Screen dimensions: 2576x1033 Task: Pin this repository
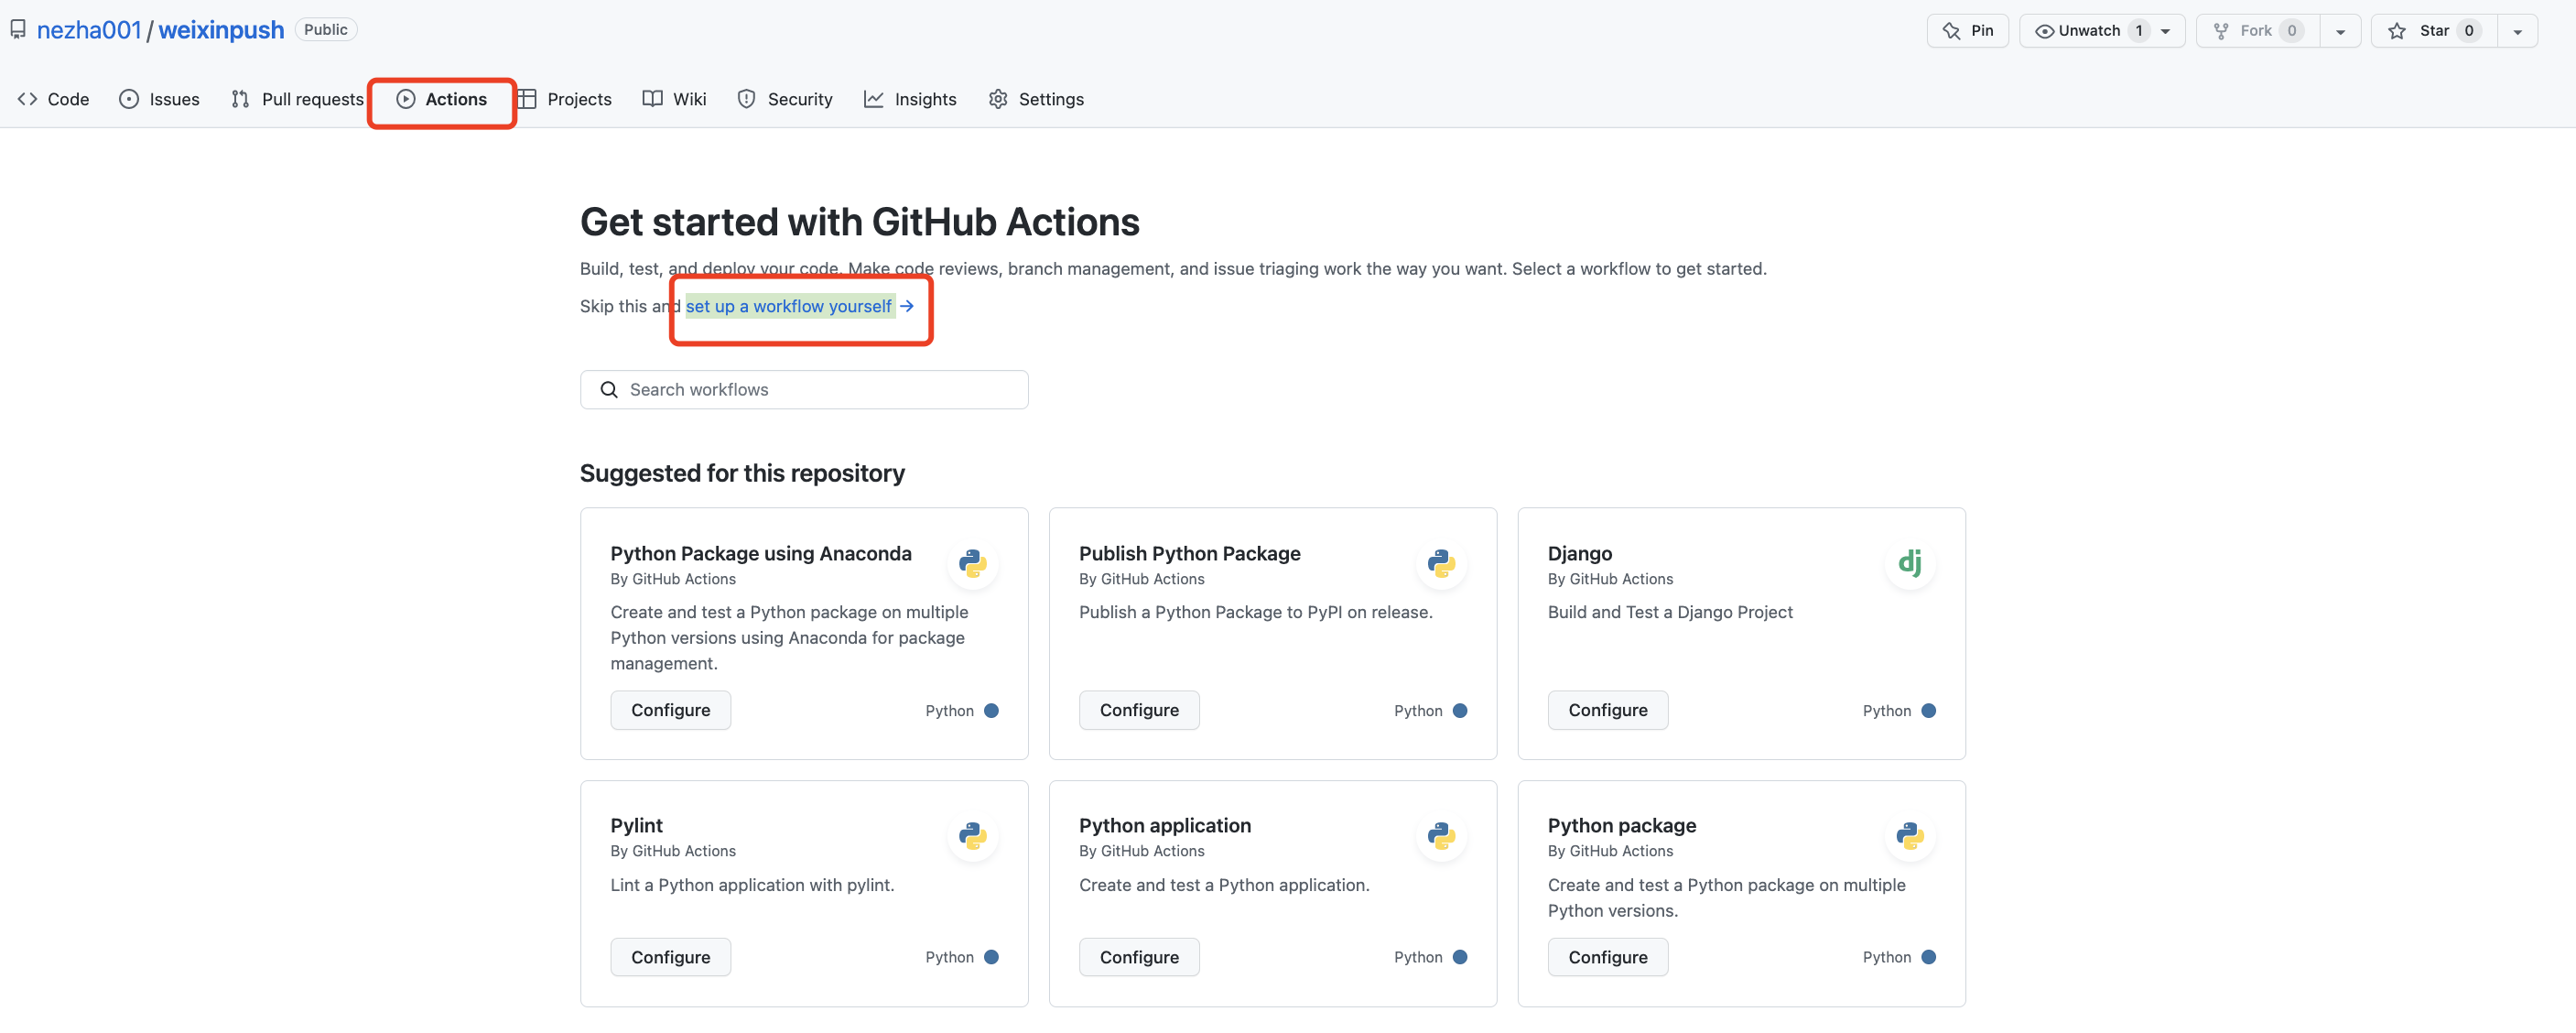point(1967,31)
